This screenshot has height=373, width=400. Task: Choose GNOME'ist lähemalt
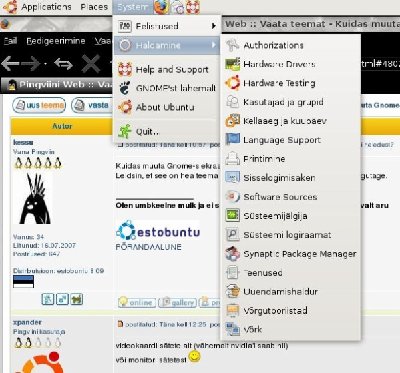pyautogui.click(x=167, y=88)
